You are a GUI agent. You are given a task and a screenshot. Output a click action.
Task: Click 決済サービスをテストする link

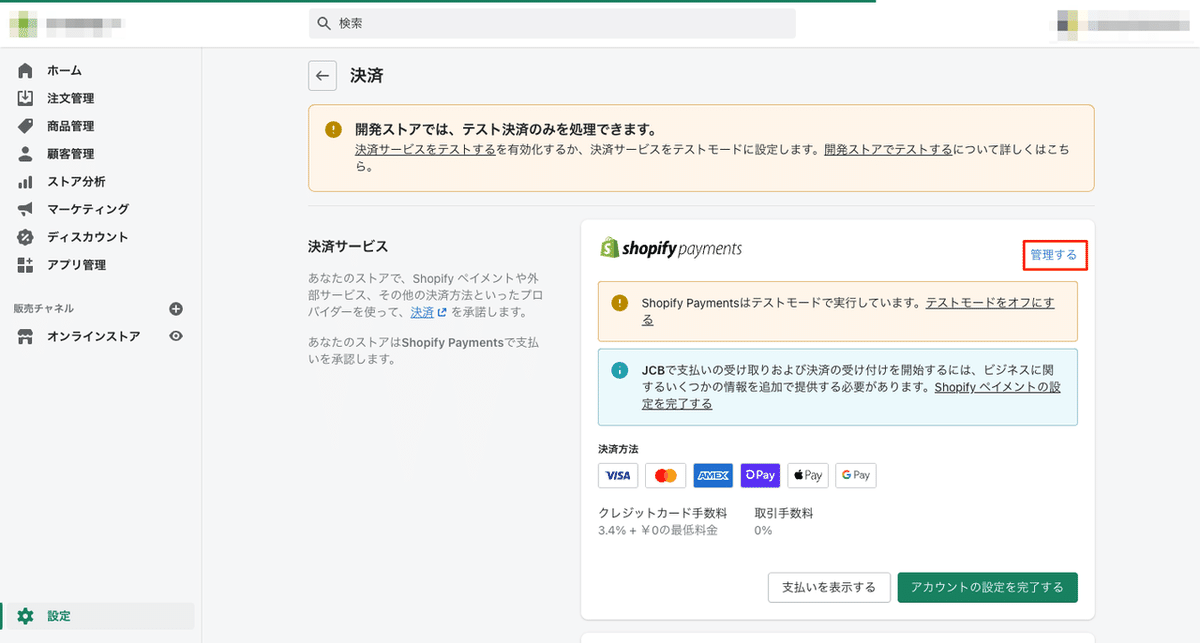(x=425, y=149)
